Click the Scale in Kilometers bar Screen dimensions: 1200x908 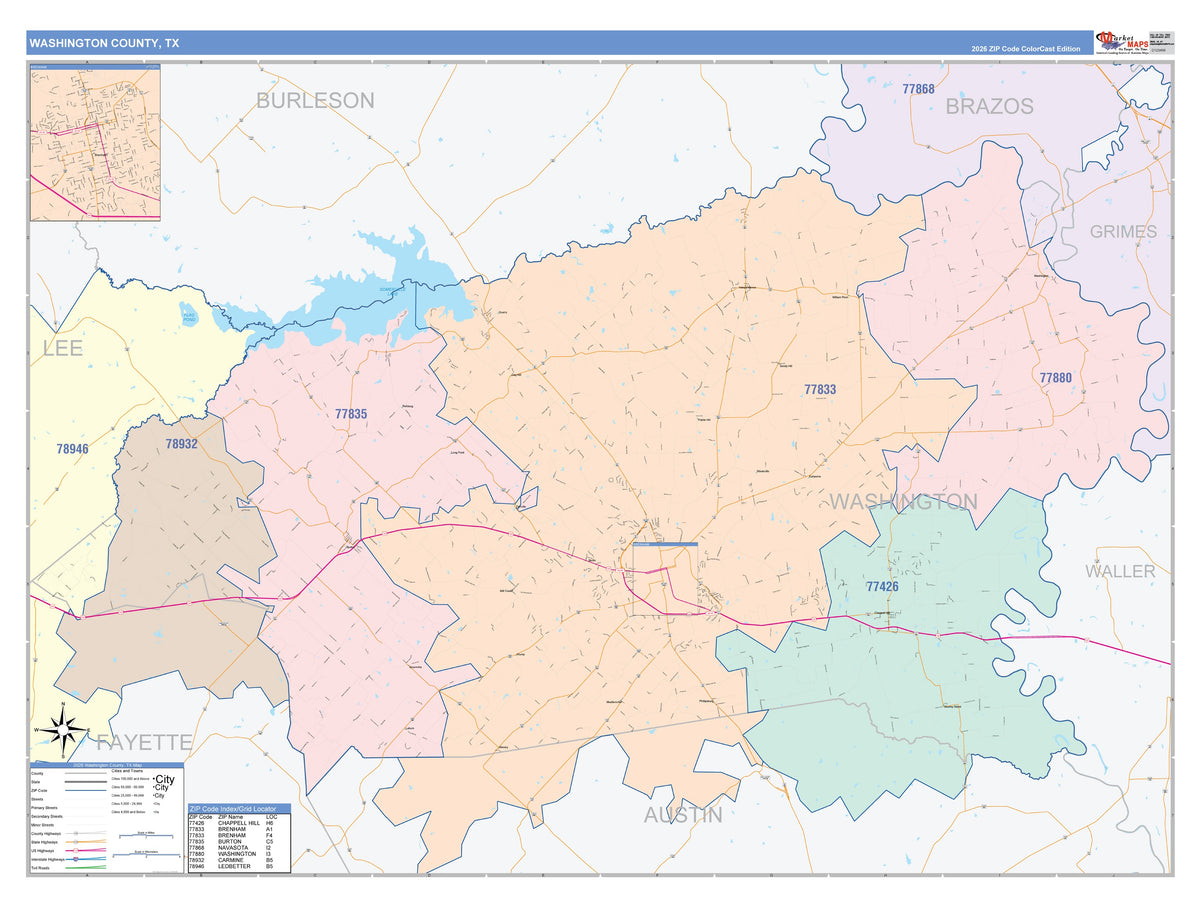coord(147,856)
